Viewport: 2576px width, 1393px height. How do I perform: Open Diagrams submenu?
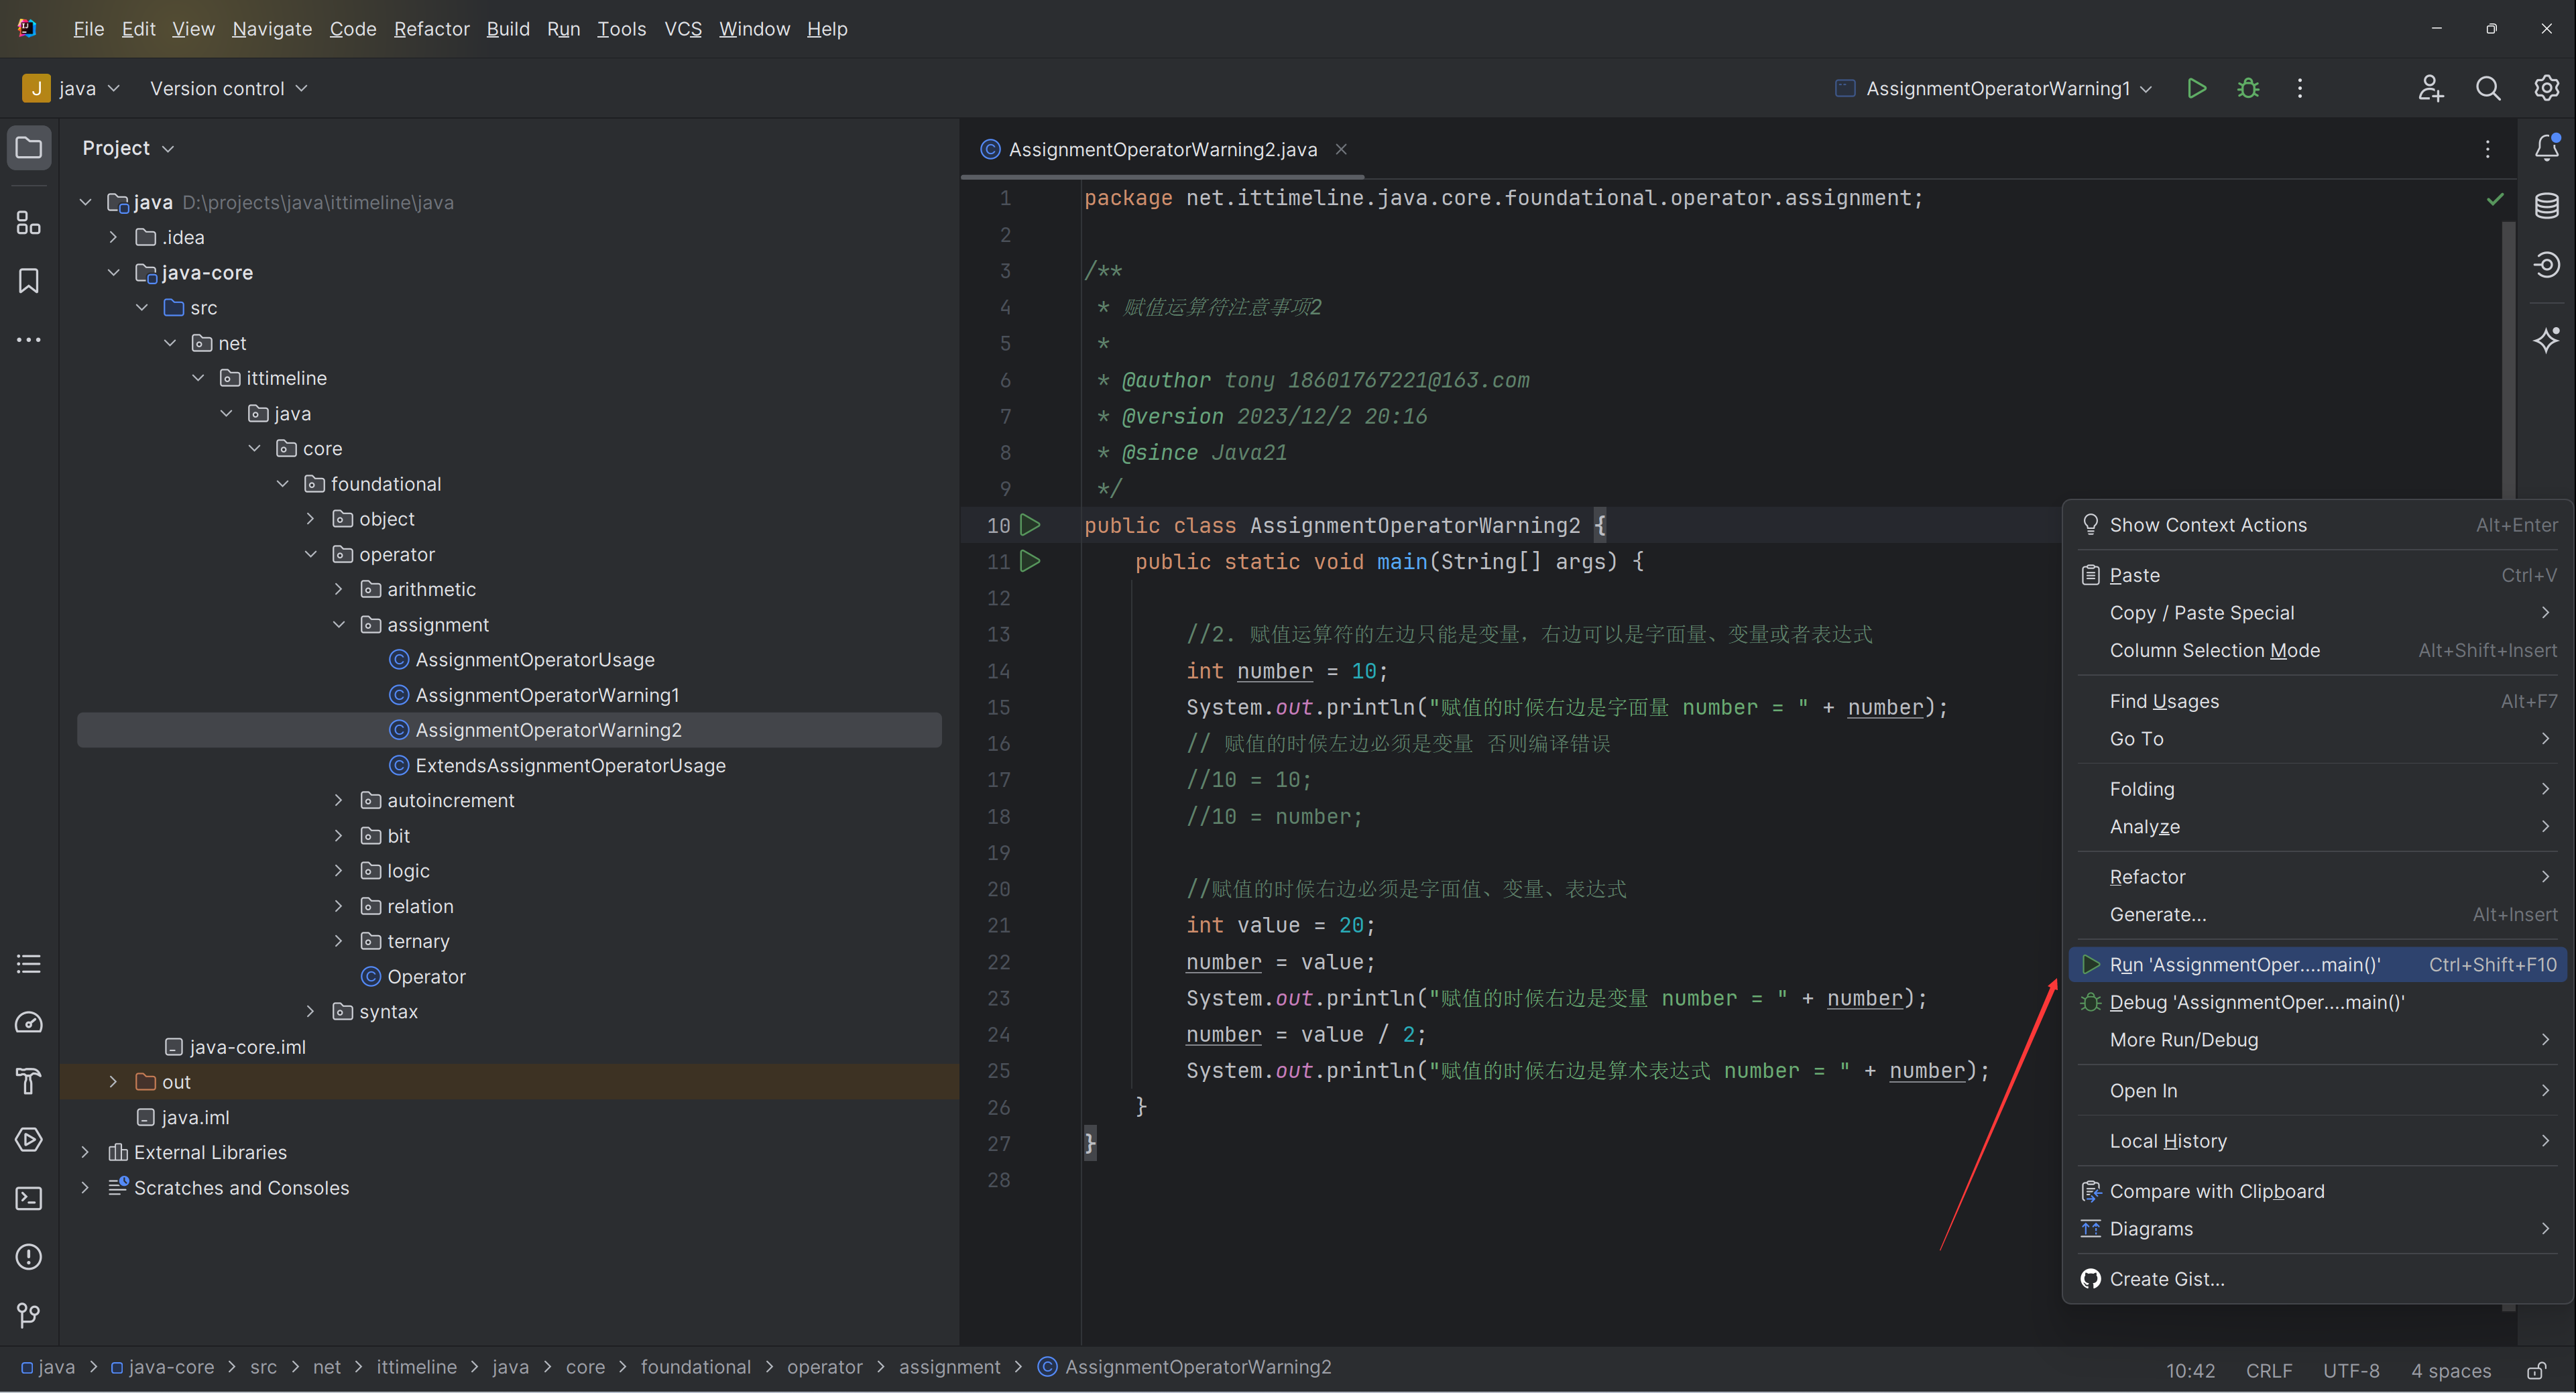pos(2318,1229)
